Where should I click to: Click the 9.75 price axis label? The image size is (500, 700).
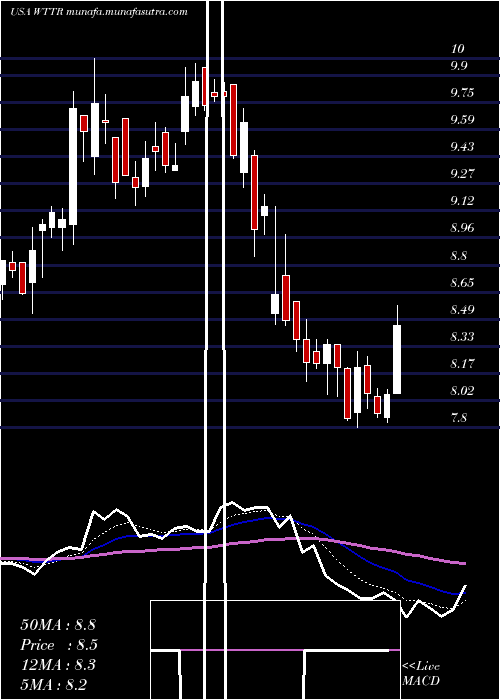coord(462,93)
